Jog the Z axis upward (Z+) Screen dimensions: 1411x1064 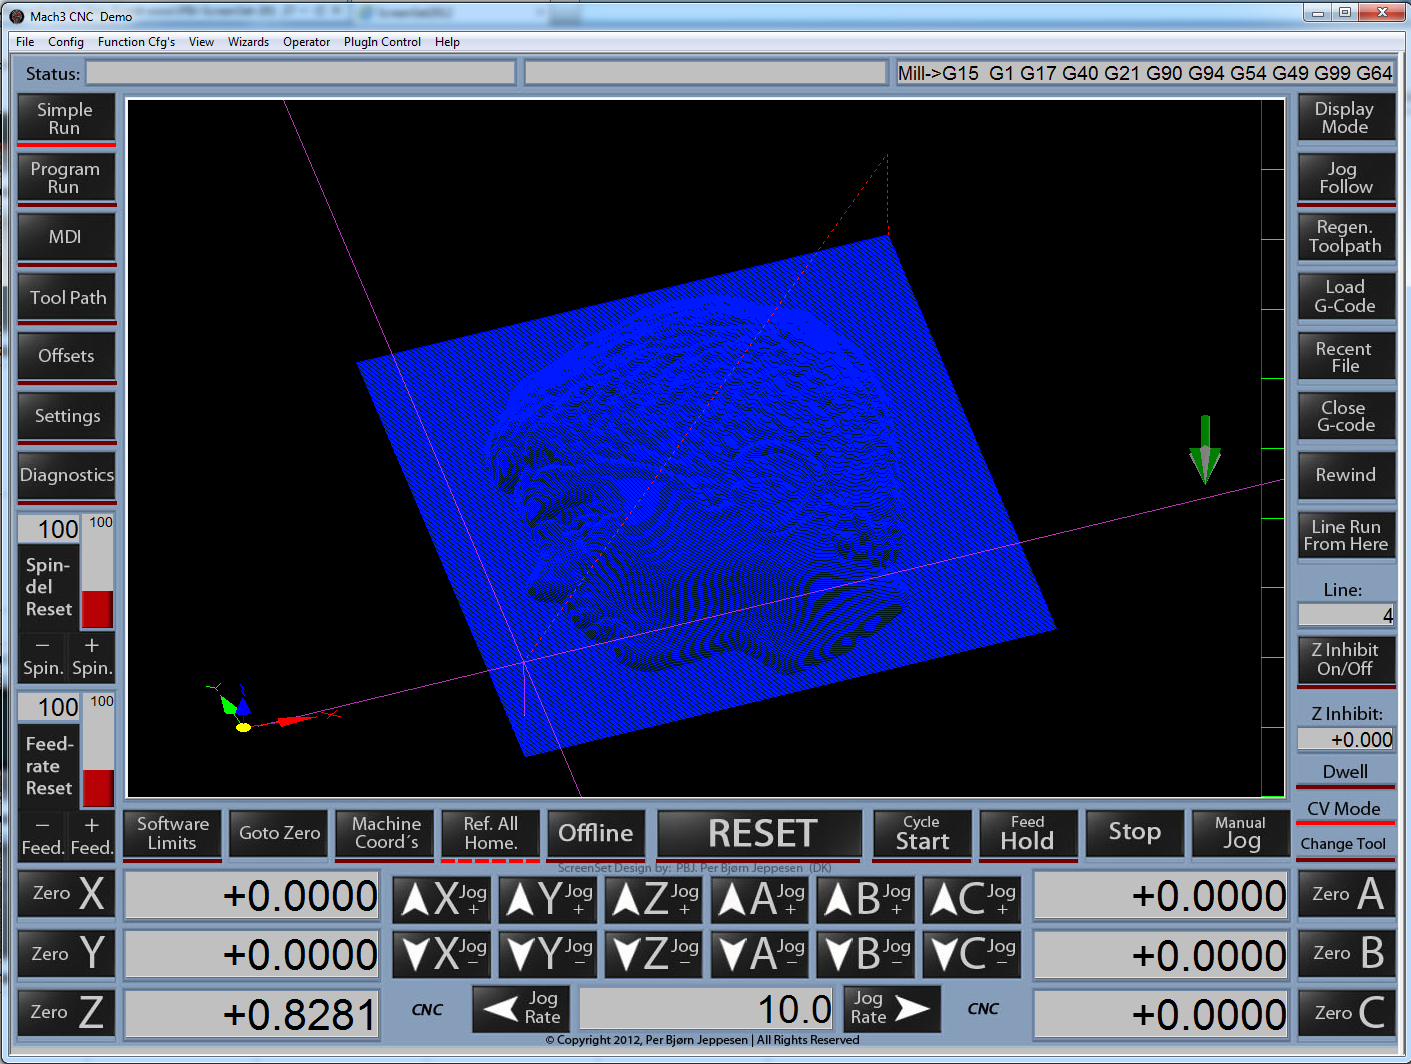tap(653, 898)
